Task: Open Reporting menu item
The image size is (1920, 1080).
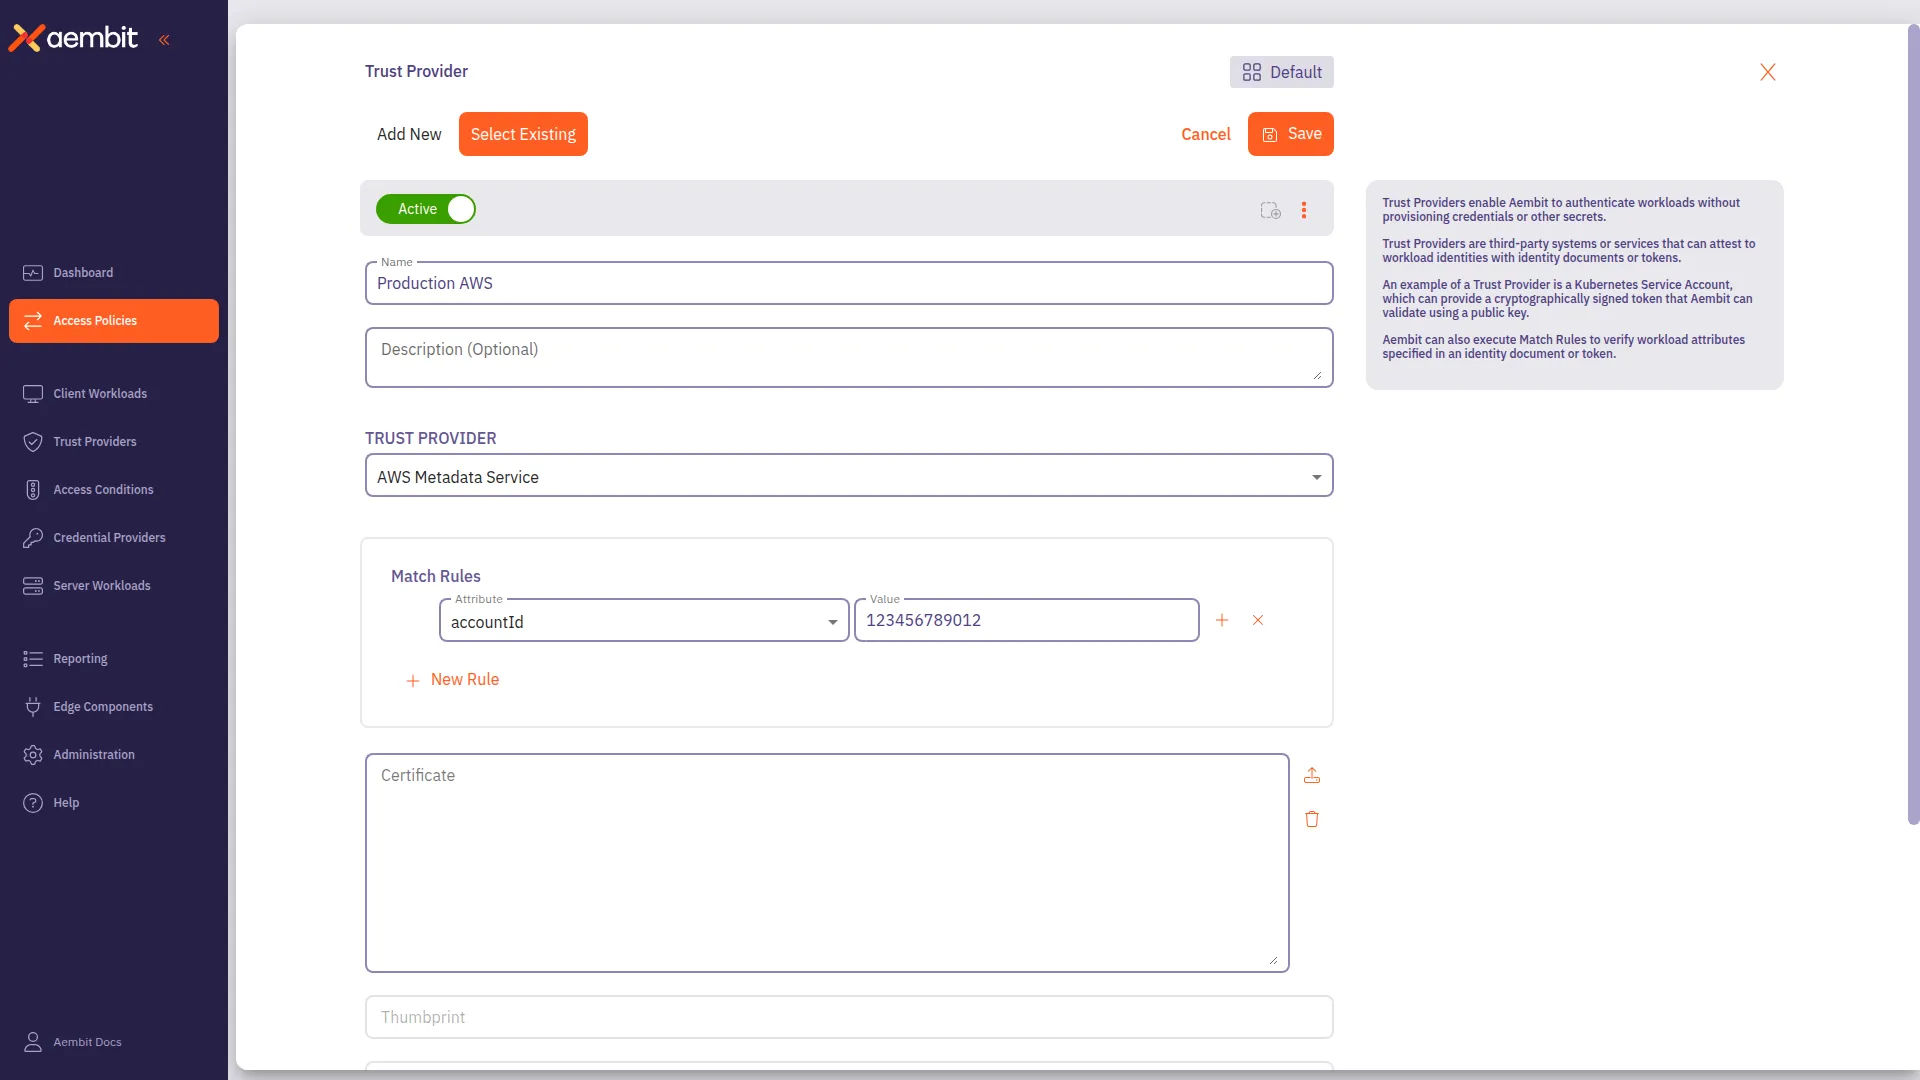Action: (114, 659)
